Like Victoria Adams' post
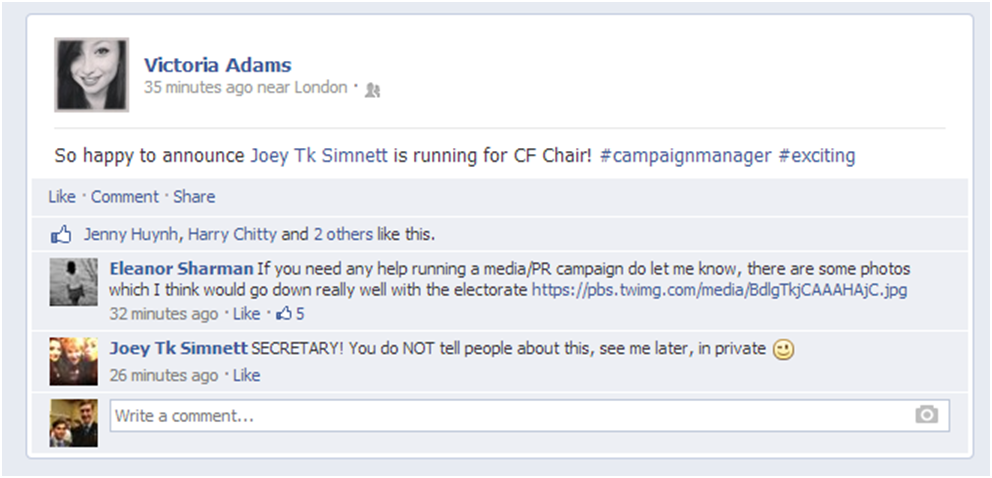Image resolution: width=992 pixels, height=478 pixels. click(x=61, y=197)
